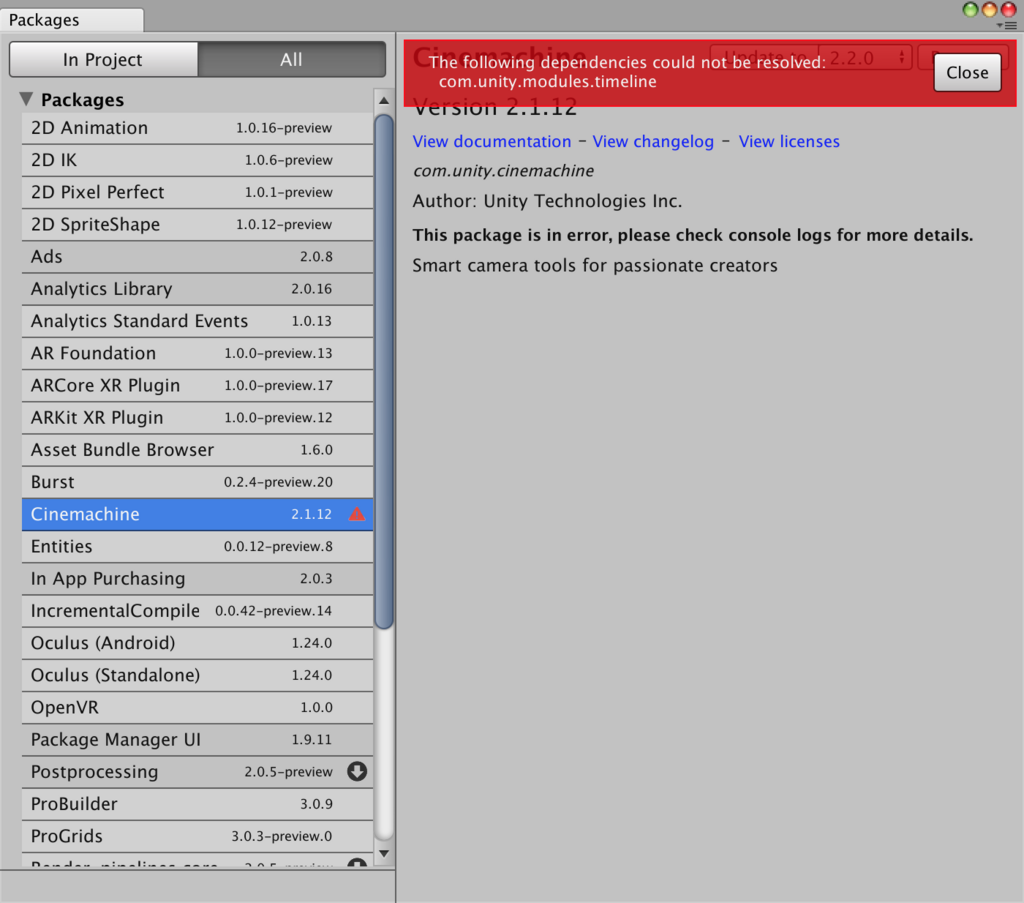Image resolution: width=1024 pixels, height=903 pixels.
Task: Select the Package Manager UI package
Action: coord(197,740)
